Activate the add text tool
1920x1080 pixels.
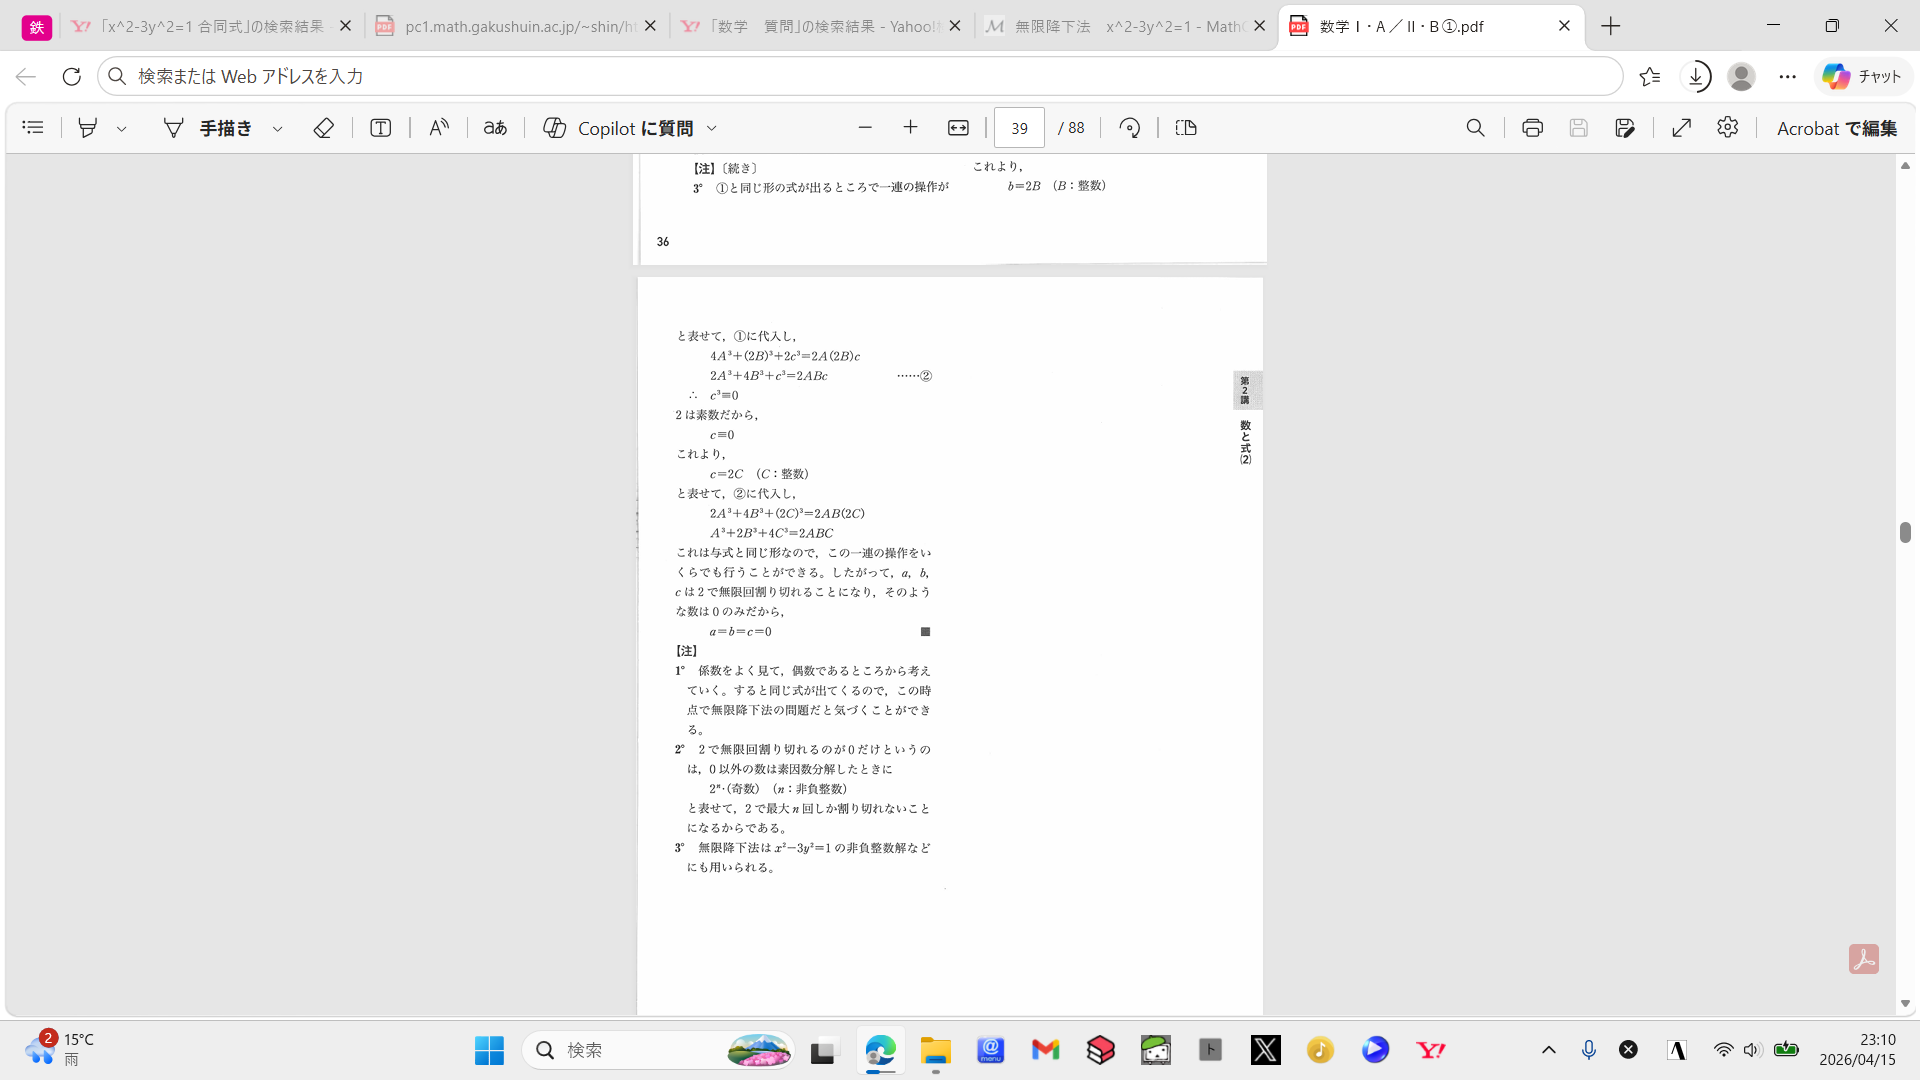click(380, 127)
